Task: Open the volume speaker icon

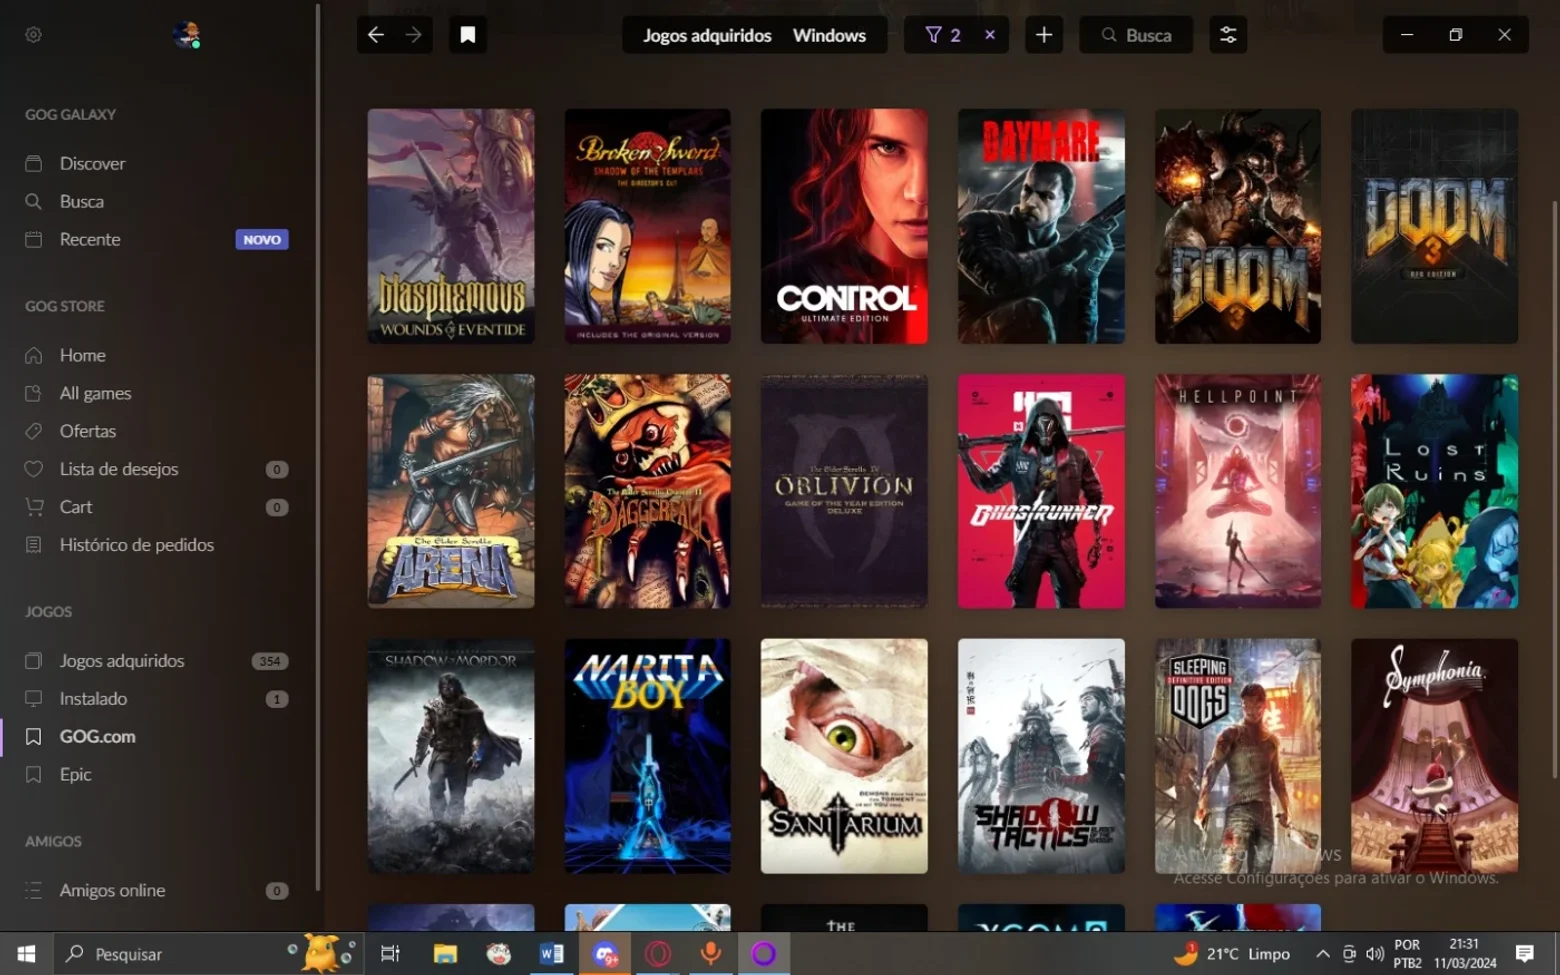Action: tap(1375, 954)
